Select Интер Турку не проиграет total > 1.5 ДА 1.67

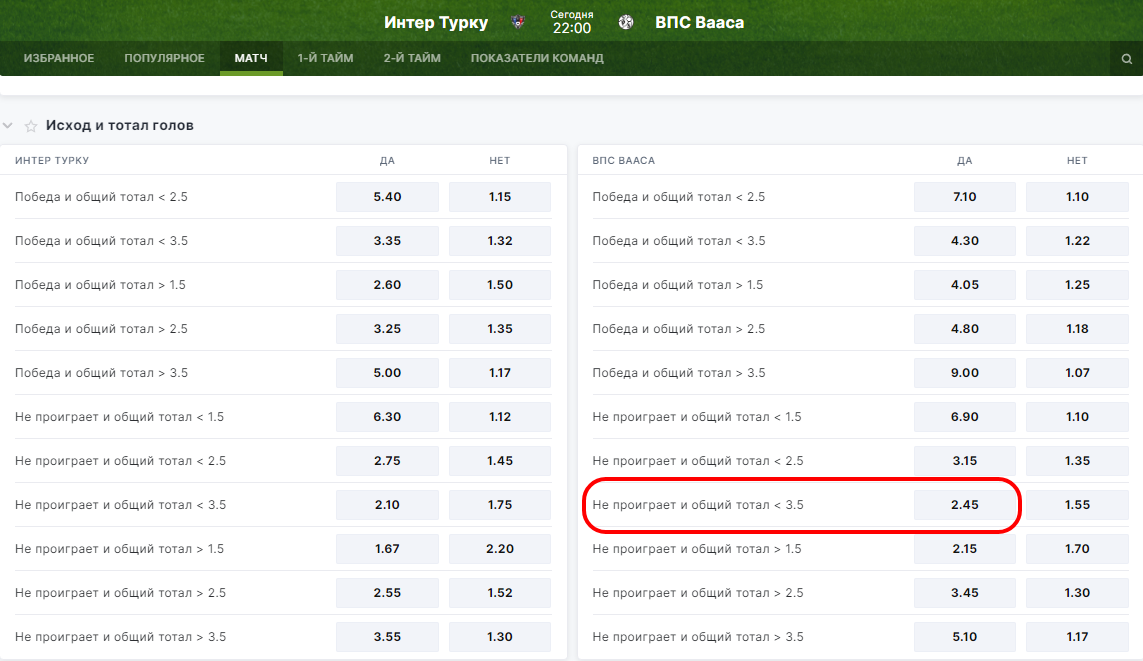[387, 549]
